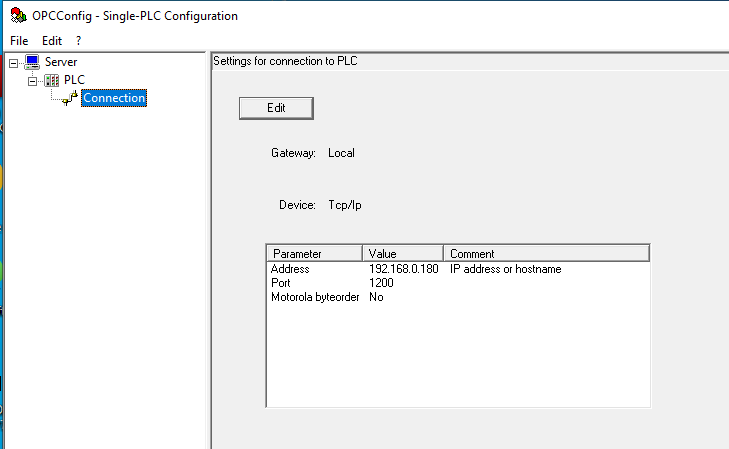
Task: Click the Comment column header
Action: 545,254
